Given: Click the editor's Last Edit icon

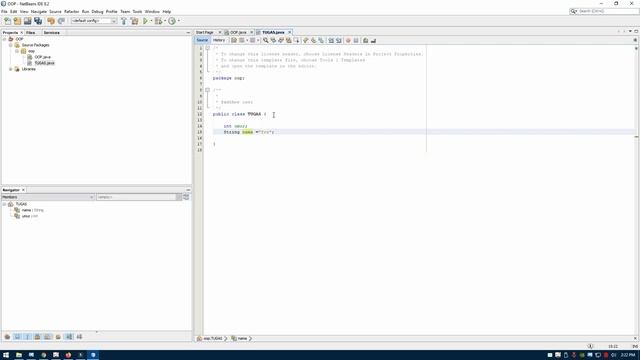Looking at the screenshot, I should (234, 40).
